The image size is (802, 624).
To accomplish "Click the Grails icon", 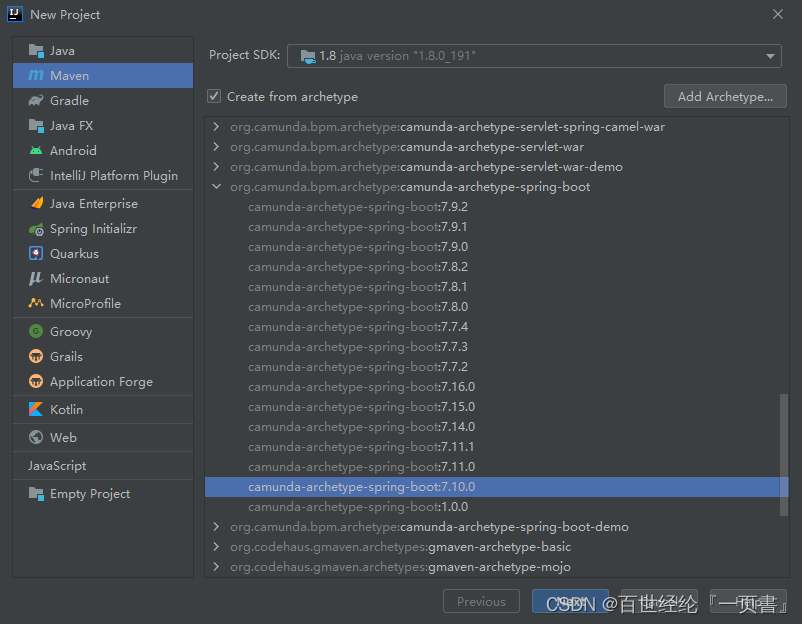I will [36, 356].
